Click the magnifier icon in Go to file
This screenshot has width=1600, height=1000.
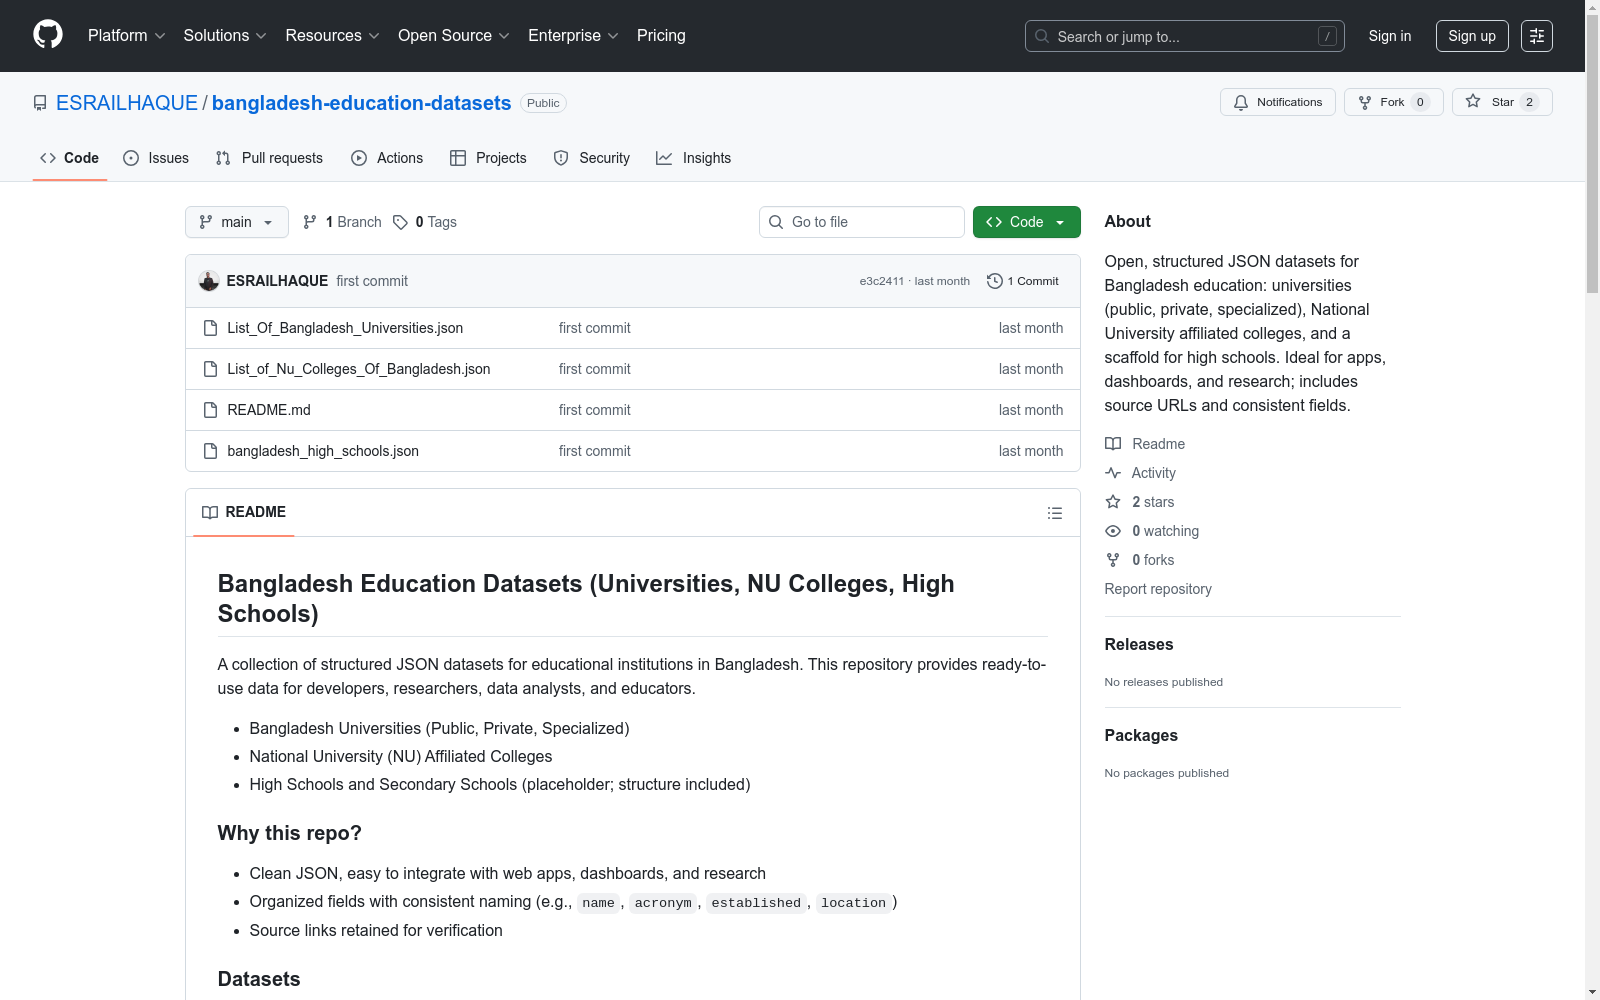click(776, 222)
